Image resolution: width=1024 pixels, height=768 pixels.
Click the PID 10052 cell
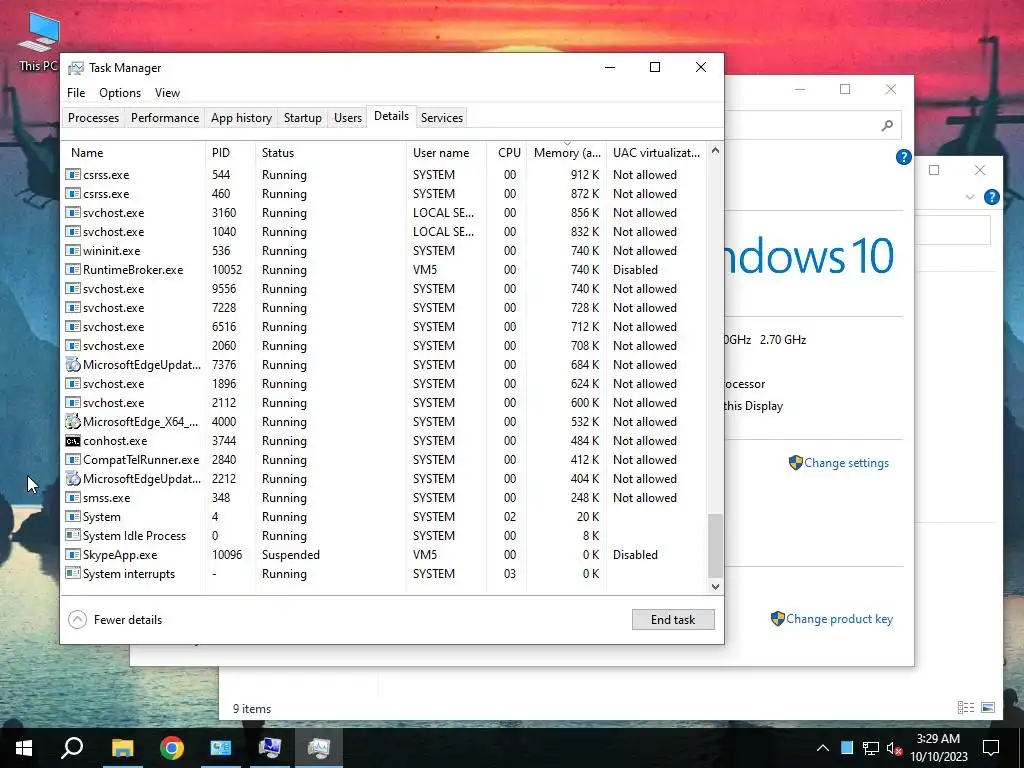tap(227, 270)
